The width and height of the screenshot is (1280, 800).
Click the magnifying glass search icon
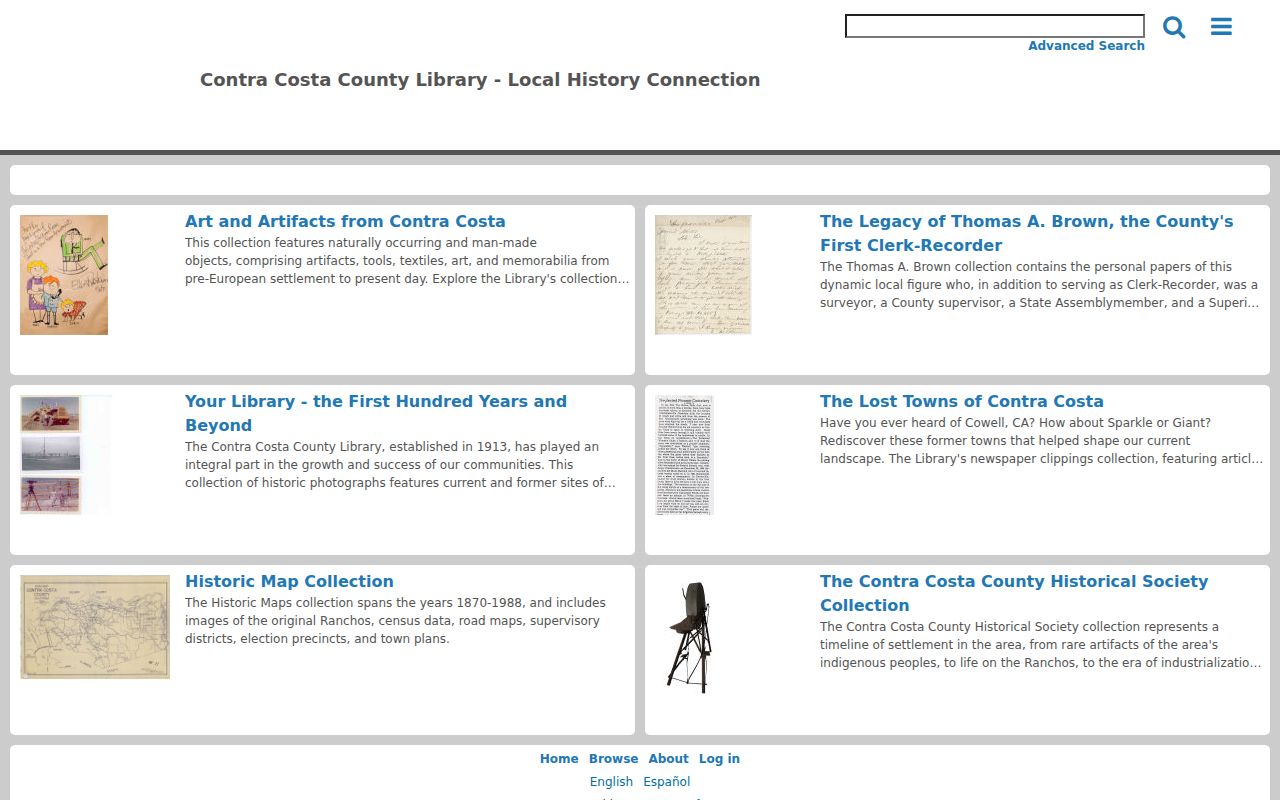1174,27
